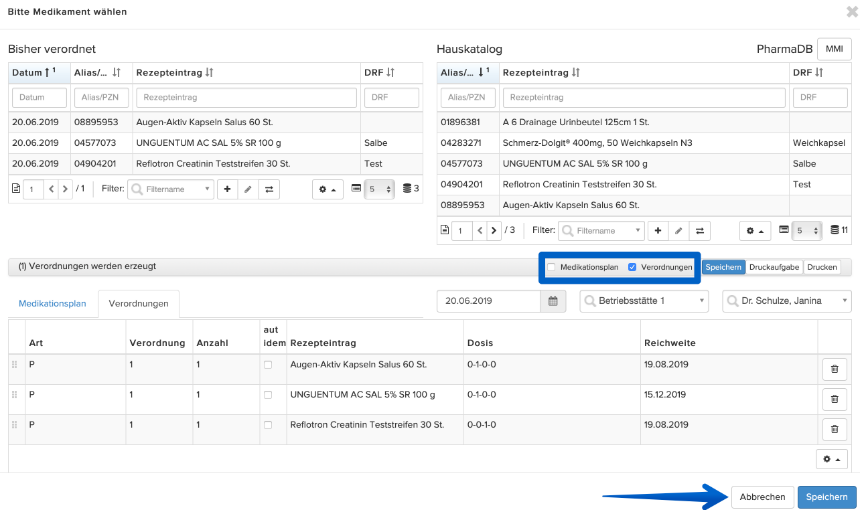The image size is (860, 510).
Task: Click the swap arrows icon in Hauskatalog
Action: (700, 231)
